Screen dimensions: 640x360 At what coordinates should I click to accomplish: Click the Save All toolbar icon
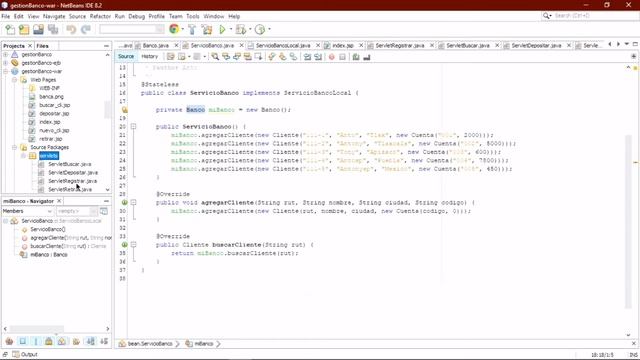pyautogui.click(x=53, y=29)
